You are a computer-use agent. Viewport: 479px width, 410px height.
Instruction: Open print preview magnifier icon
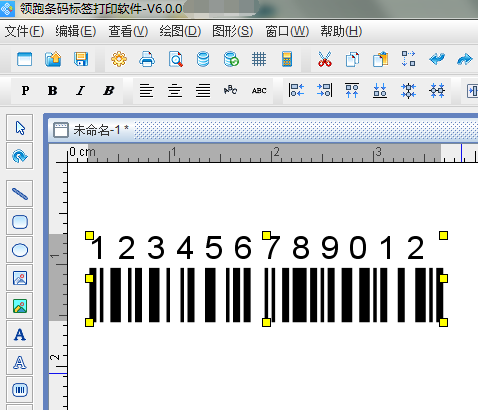point(176,60)
